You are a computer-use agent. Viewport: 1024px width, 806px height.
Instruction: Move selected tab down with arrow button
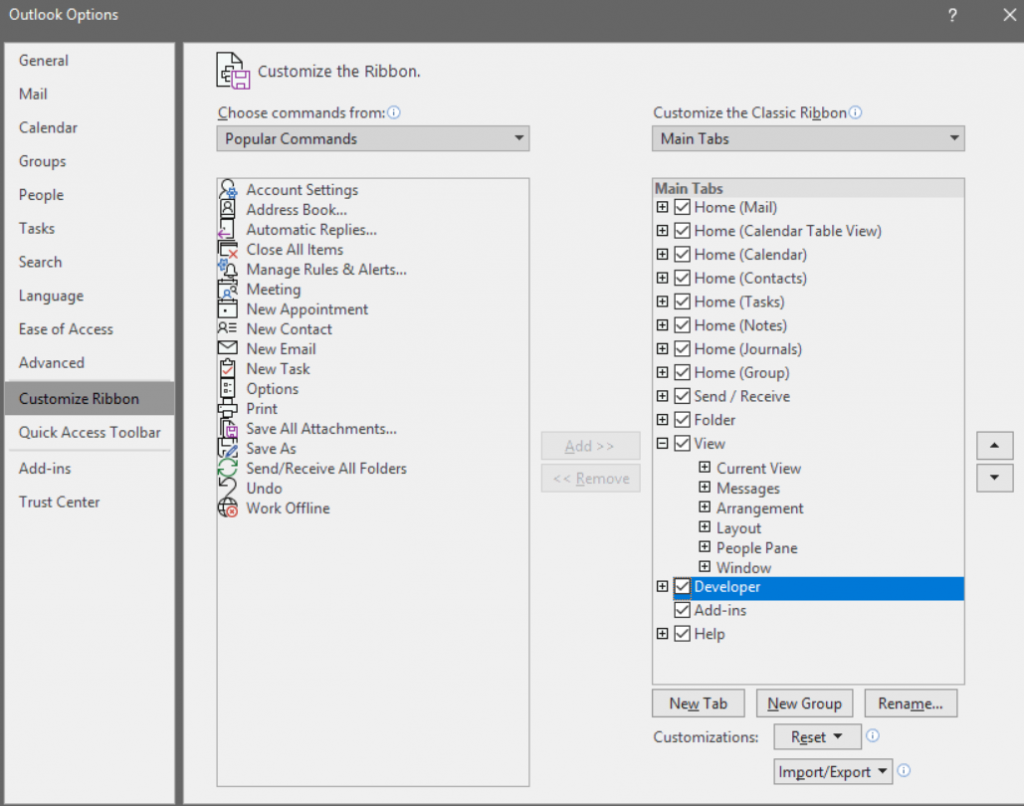click(995, 477)
